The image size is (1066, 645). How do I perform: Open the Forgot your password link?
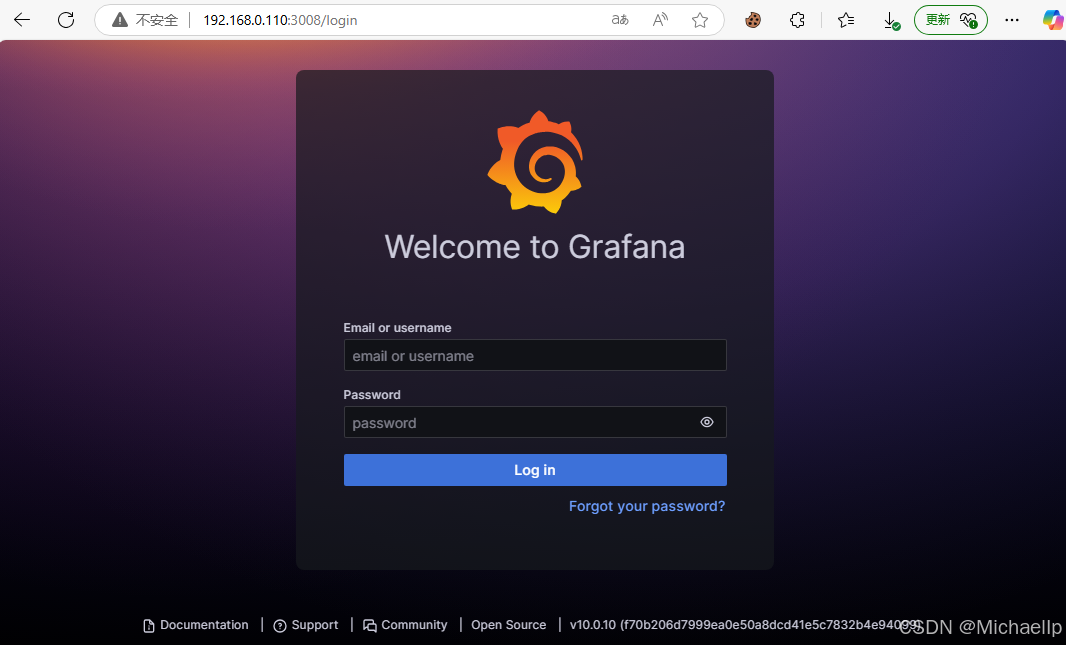tap(647, 506)
